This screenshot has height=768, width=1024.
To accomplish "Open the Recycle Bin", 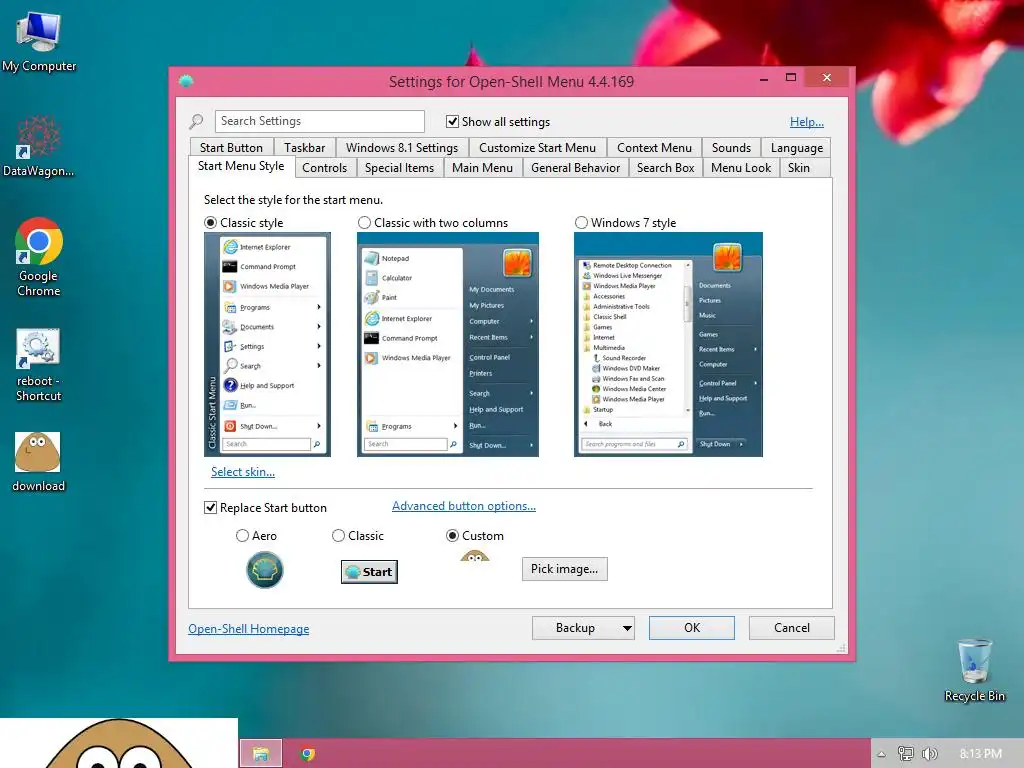I will tap(974, 671).
